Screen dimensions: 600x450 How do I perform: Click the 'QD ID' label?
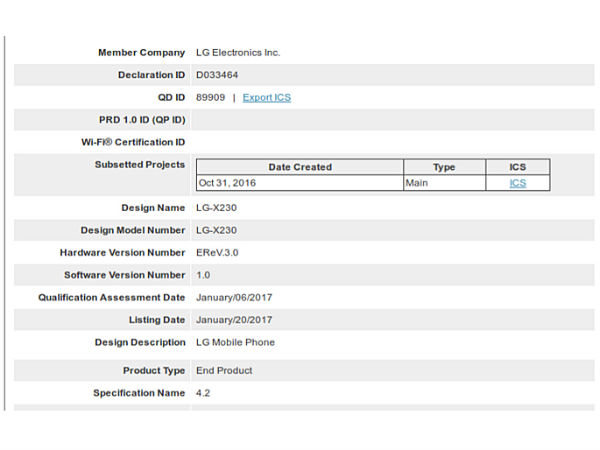coord(171,97)
